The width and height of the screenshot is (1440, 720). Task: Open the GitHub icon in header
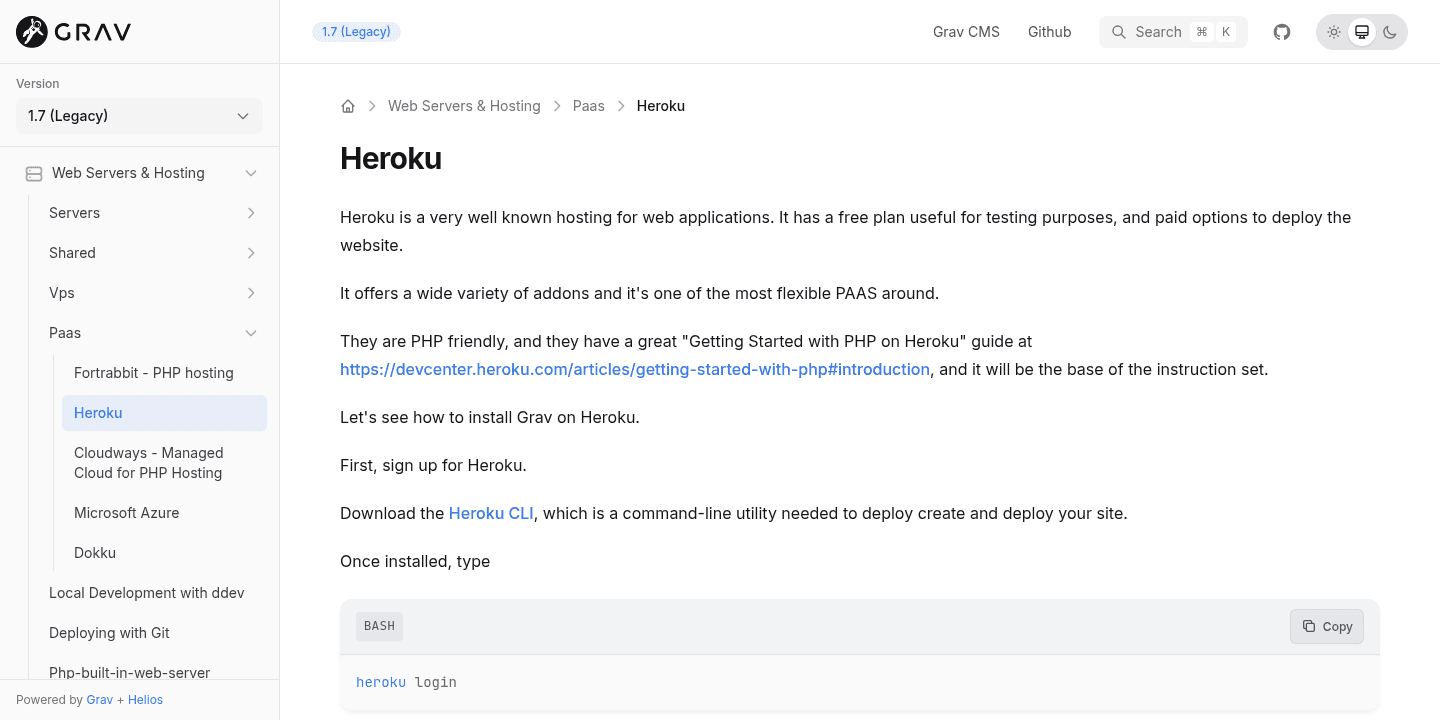[1282, 32]
